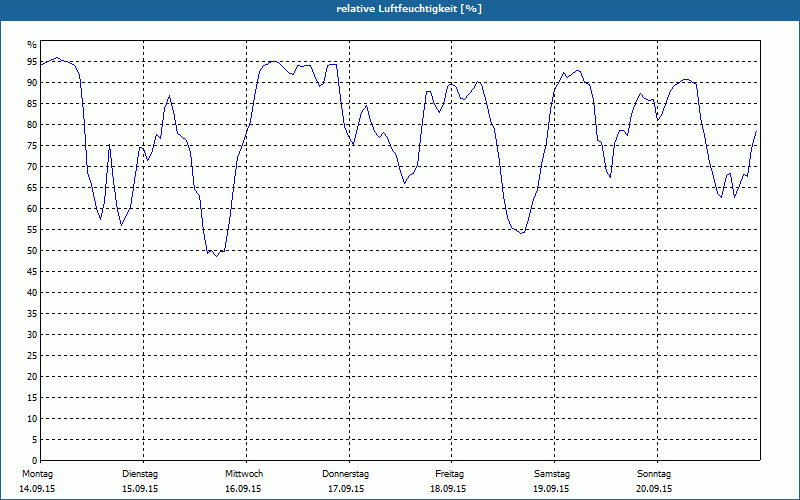
Task: Select the 25 y-axis label
Action: [32, 356]
